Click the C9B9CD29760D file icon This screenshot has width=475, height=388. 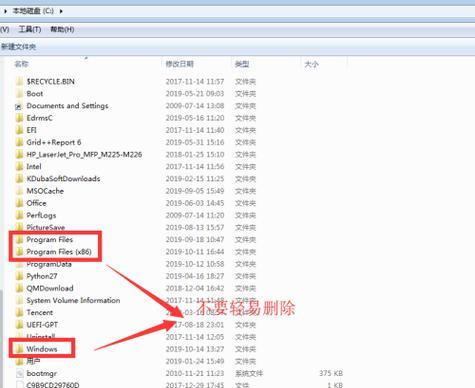coord(20,385)
